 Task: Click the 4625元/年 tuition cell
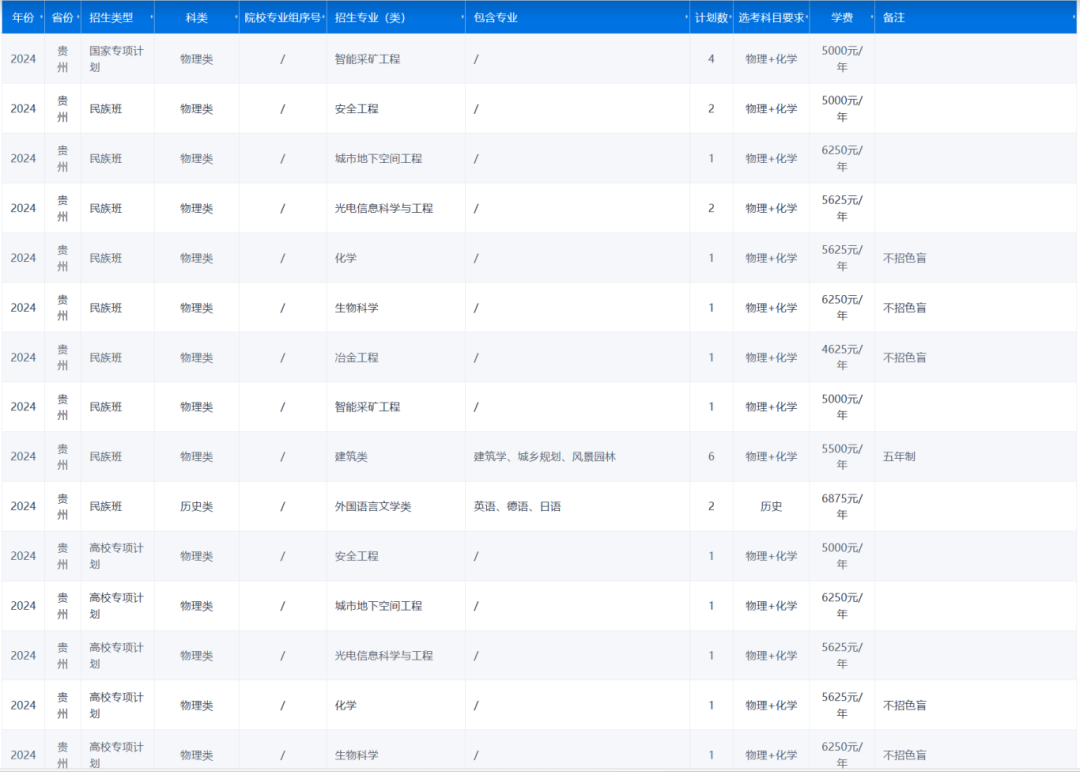click(x=842, y=357)
